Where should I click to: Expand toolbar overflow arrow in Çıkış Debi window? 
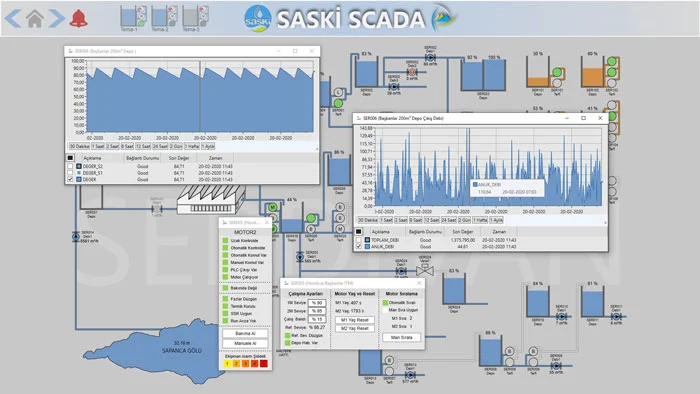click(605, 222)
